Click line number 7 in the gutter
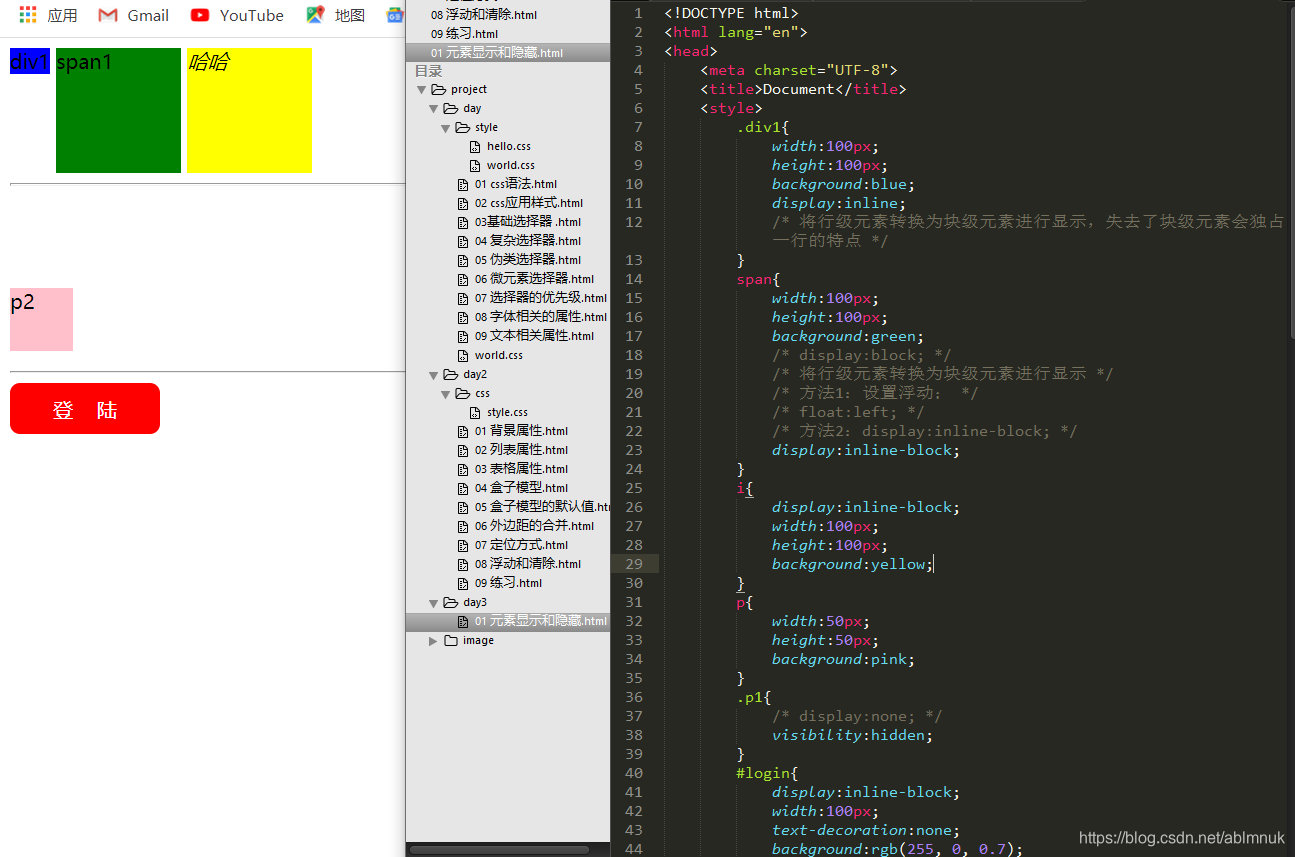Screen dimensions: 1295x857 point(638,127)
